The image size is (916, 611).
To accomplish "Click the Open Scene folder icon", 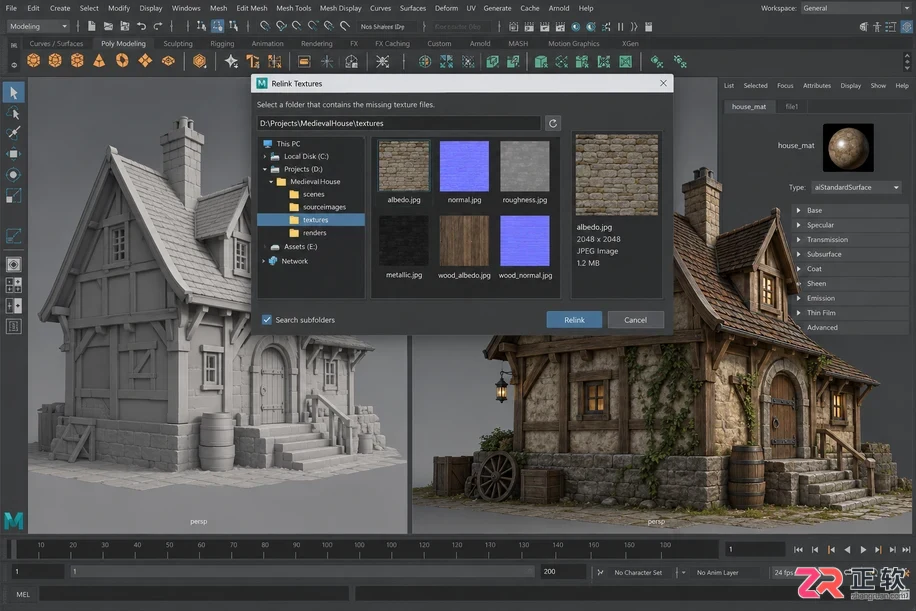I will coord(108,26).
